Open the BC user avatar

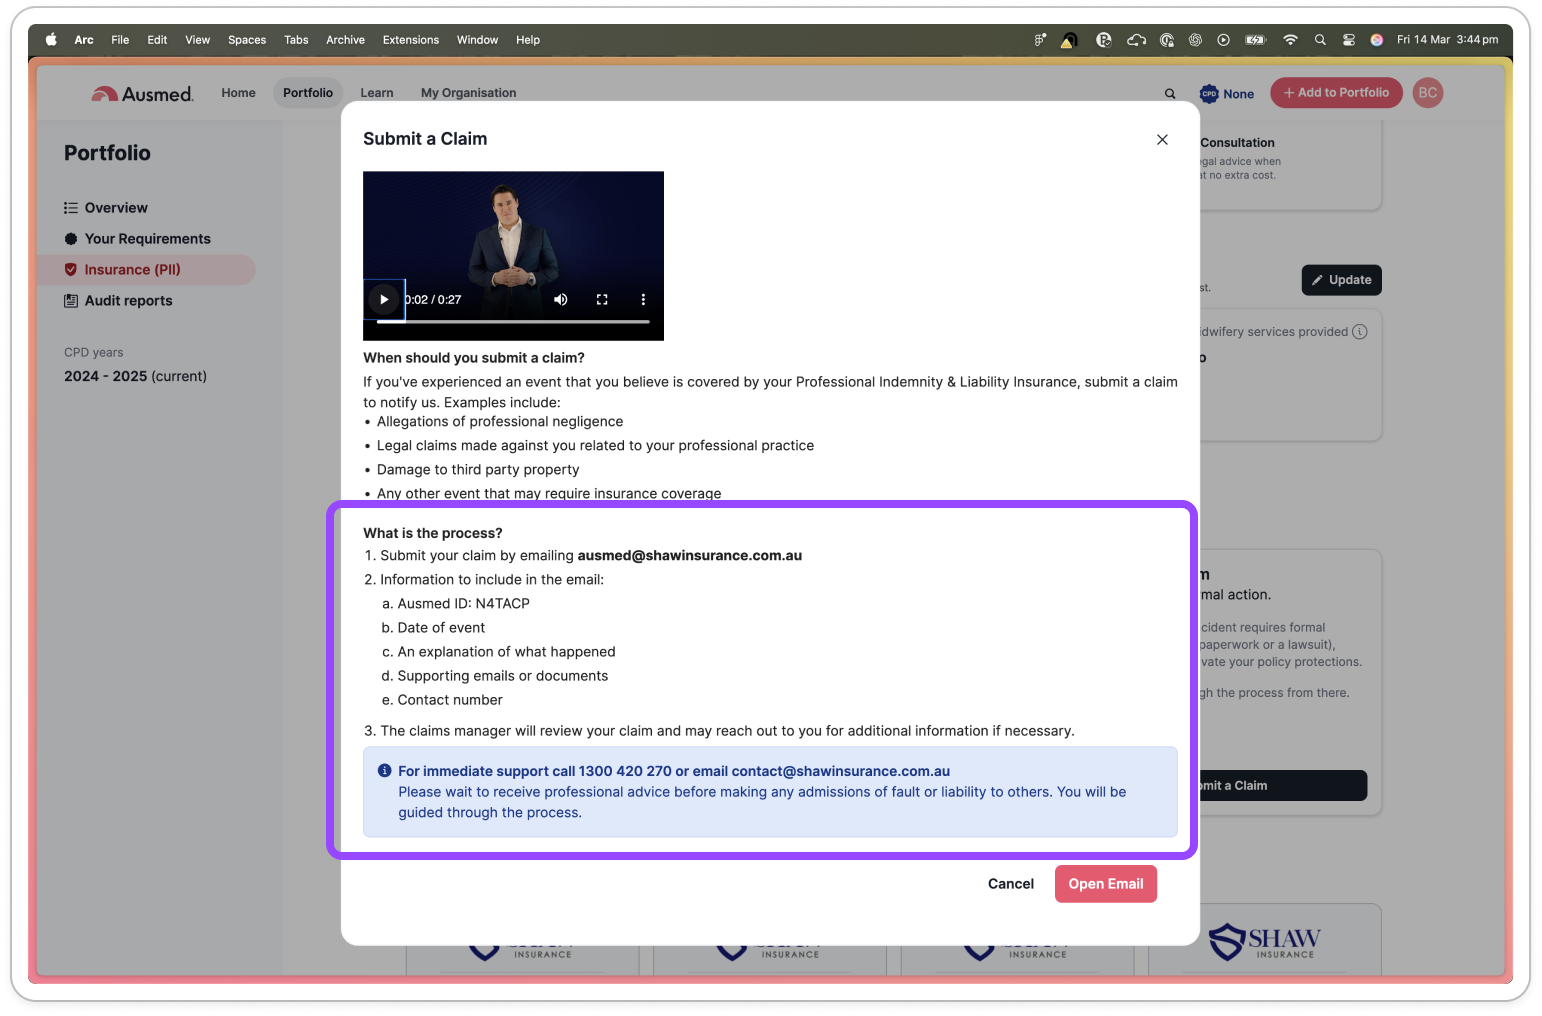(1428, 93)
